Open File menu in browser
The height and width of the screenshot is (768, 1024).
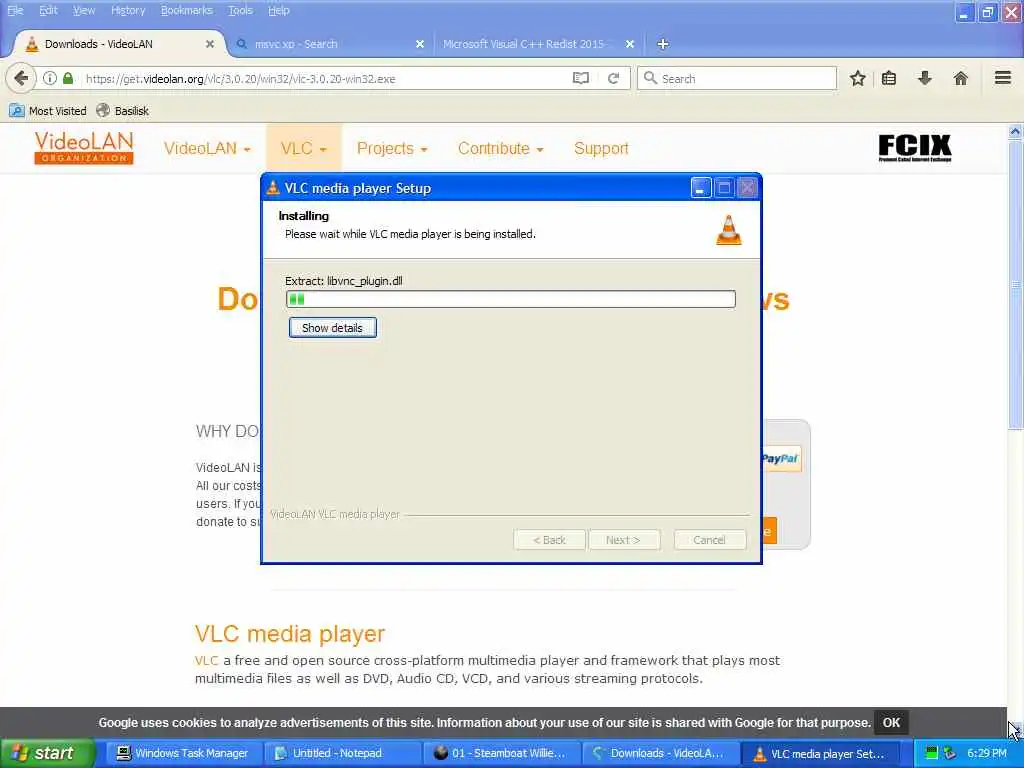(15, 10)
